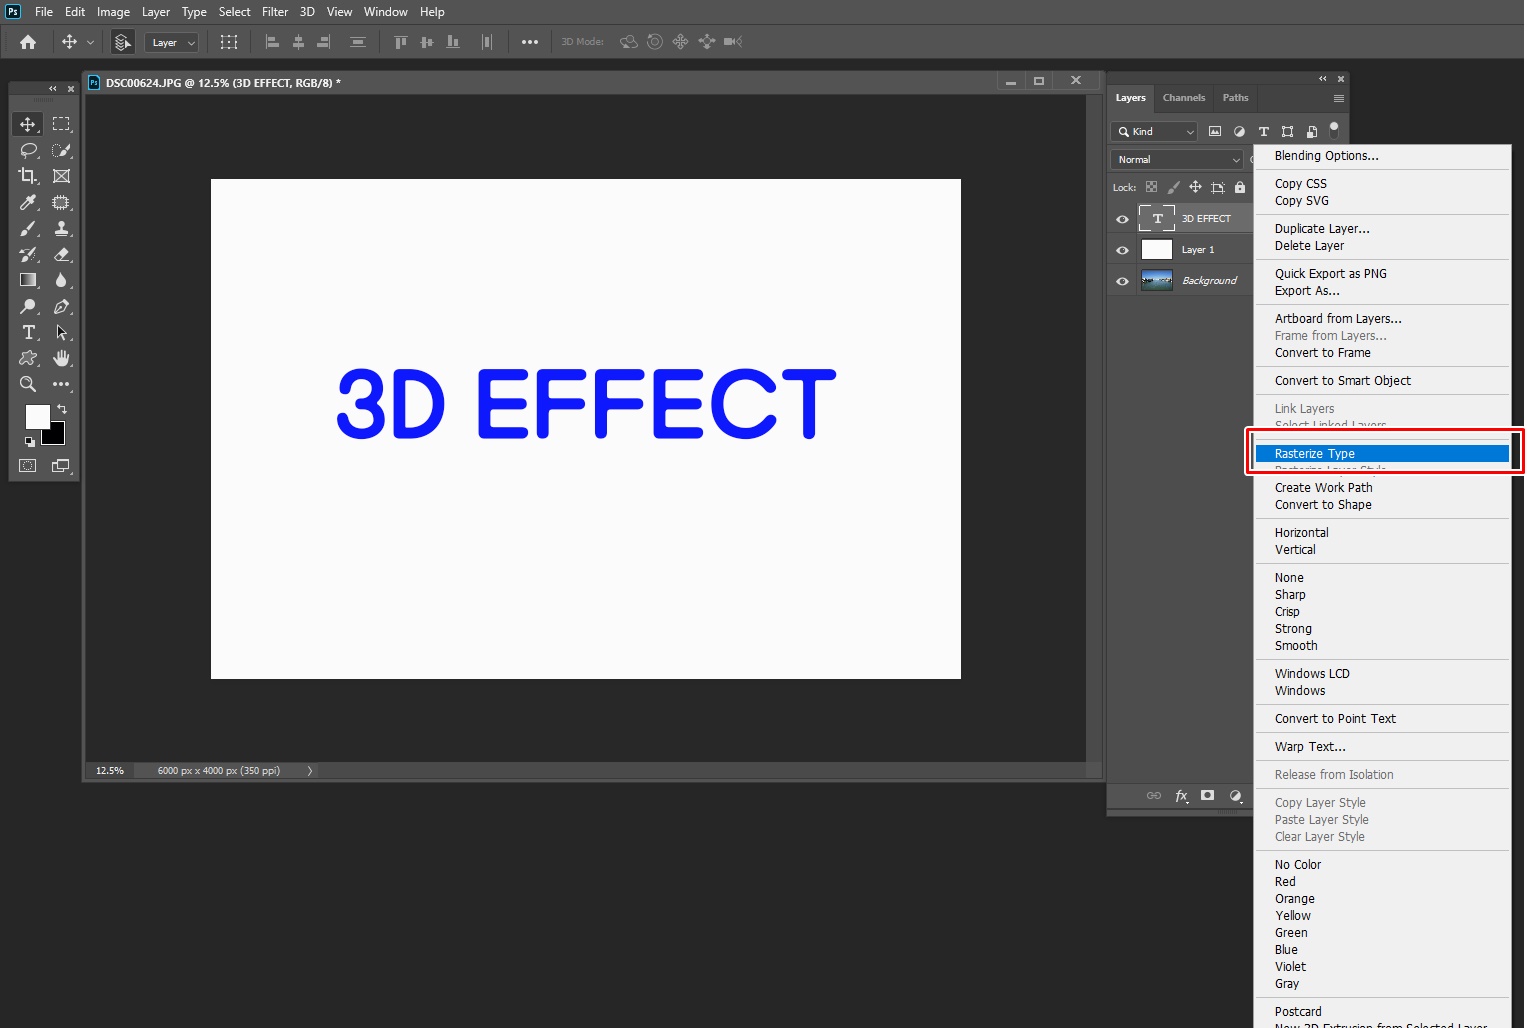This screenshot has height=1028, width=1527.
Task: Select the Rectangular Marquee tool
Action: [62, 124]
